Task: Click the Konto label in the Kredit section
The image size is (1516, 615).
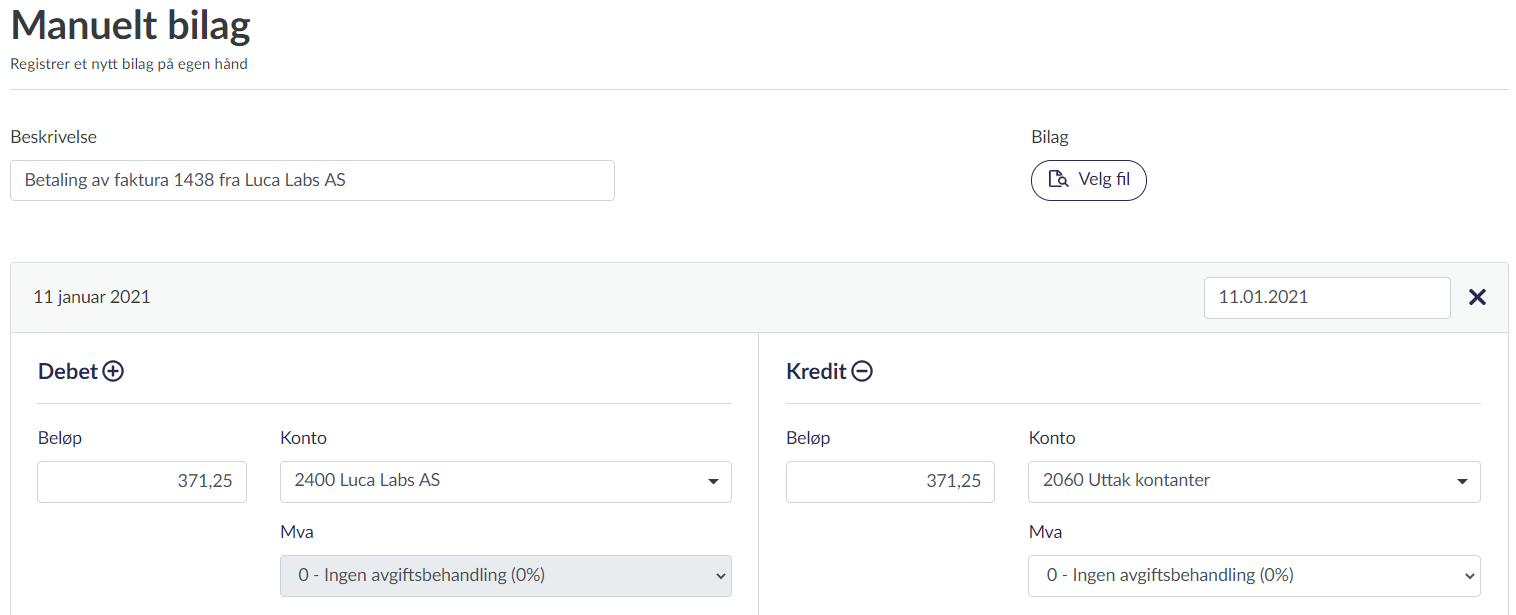Action: (1051, 438)
